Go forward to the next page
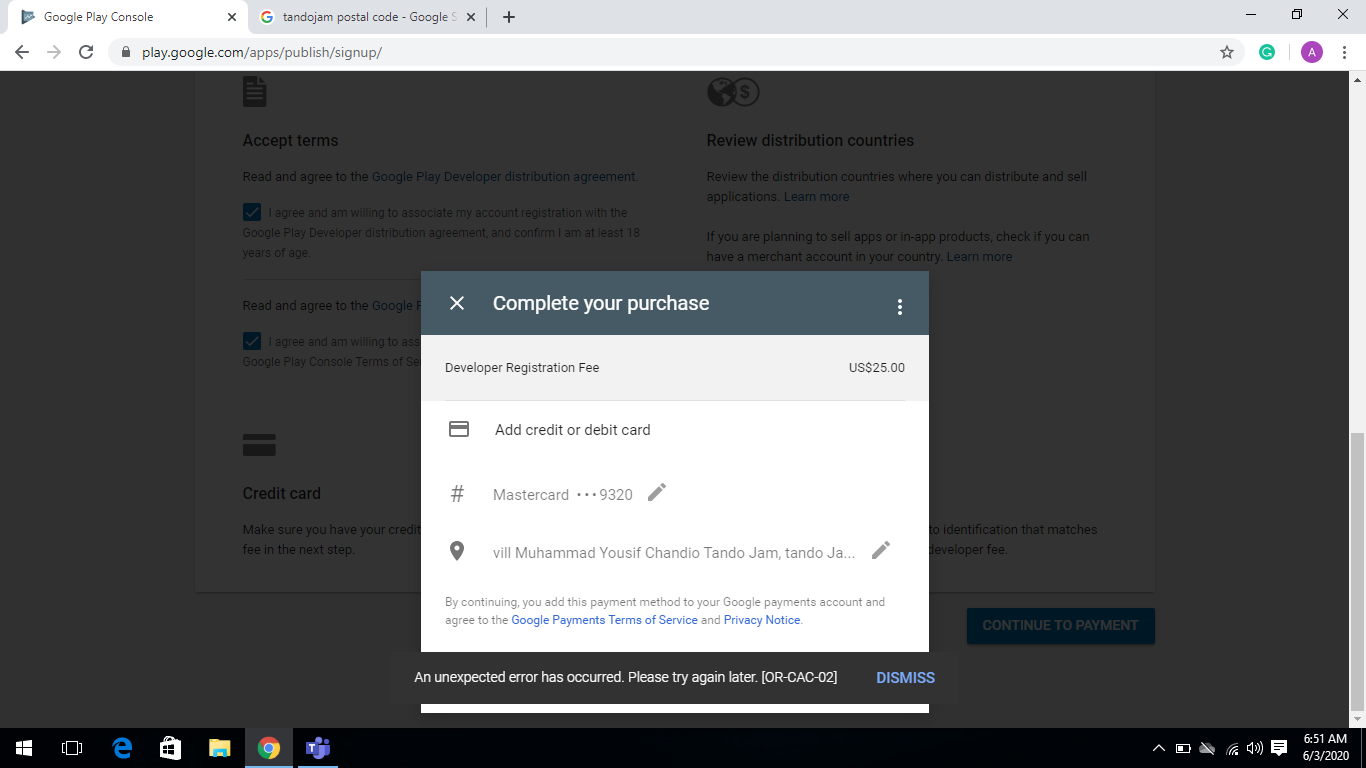Viewport: 1366px width, 768px height. 54,52
